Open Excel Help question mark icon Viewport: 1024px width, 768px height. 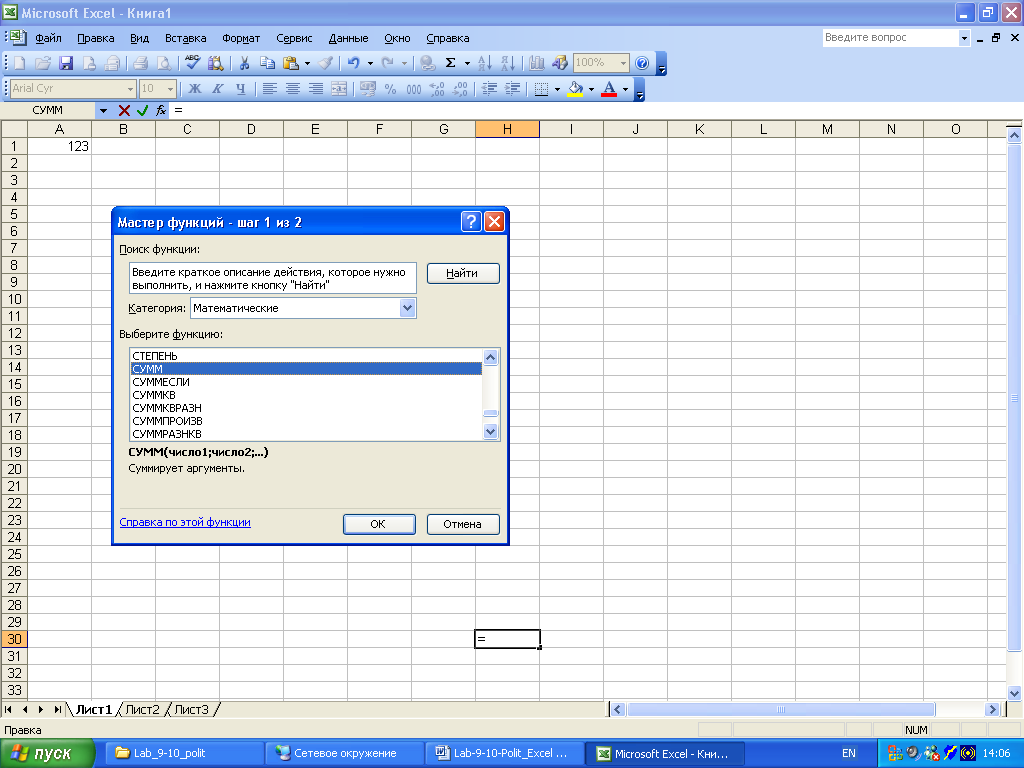pos(642,63)
